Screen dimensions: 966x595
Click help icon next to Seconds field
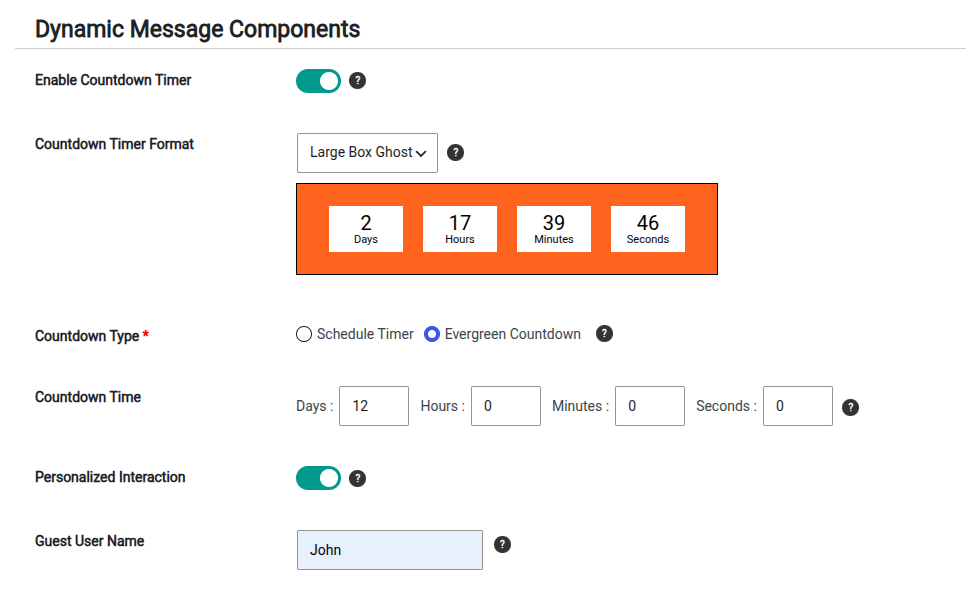point(850,407)
